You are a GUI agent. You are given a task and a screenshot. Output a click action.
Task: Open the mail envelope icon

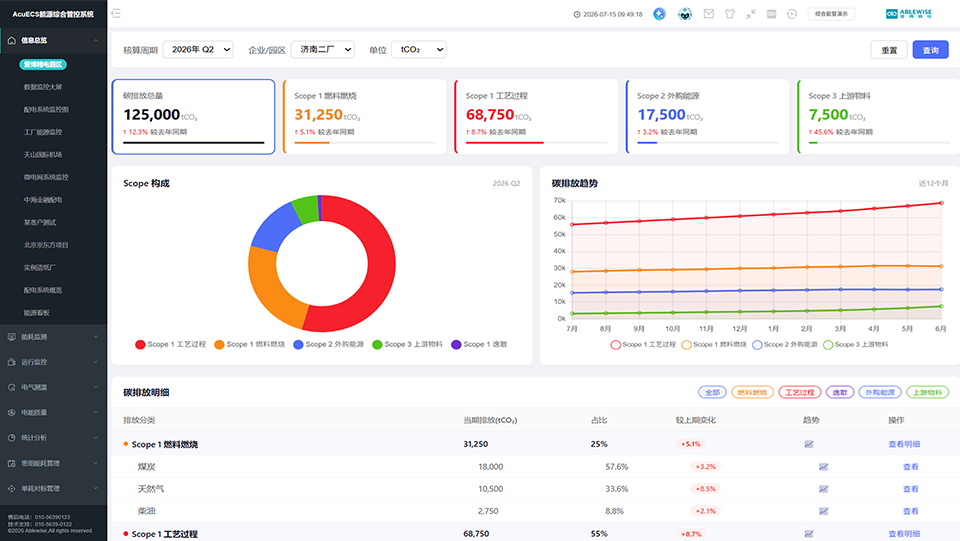click(708, 13)
